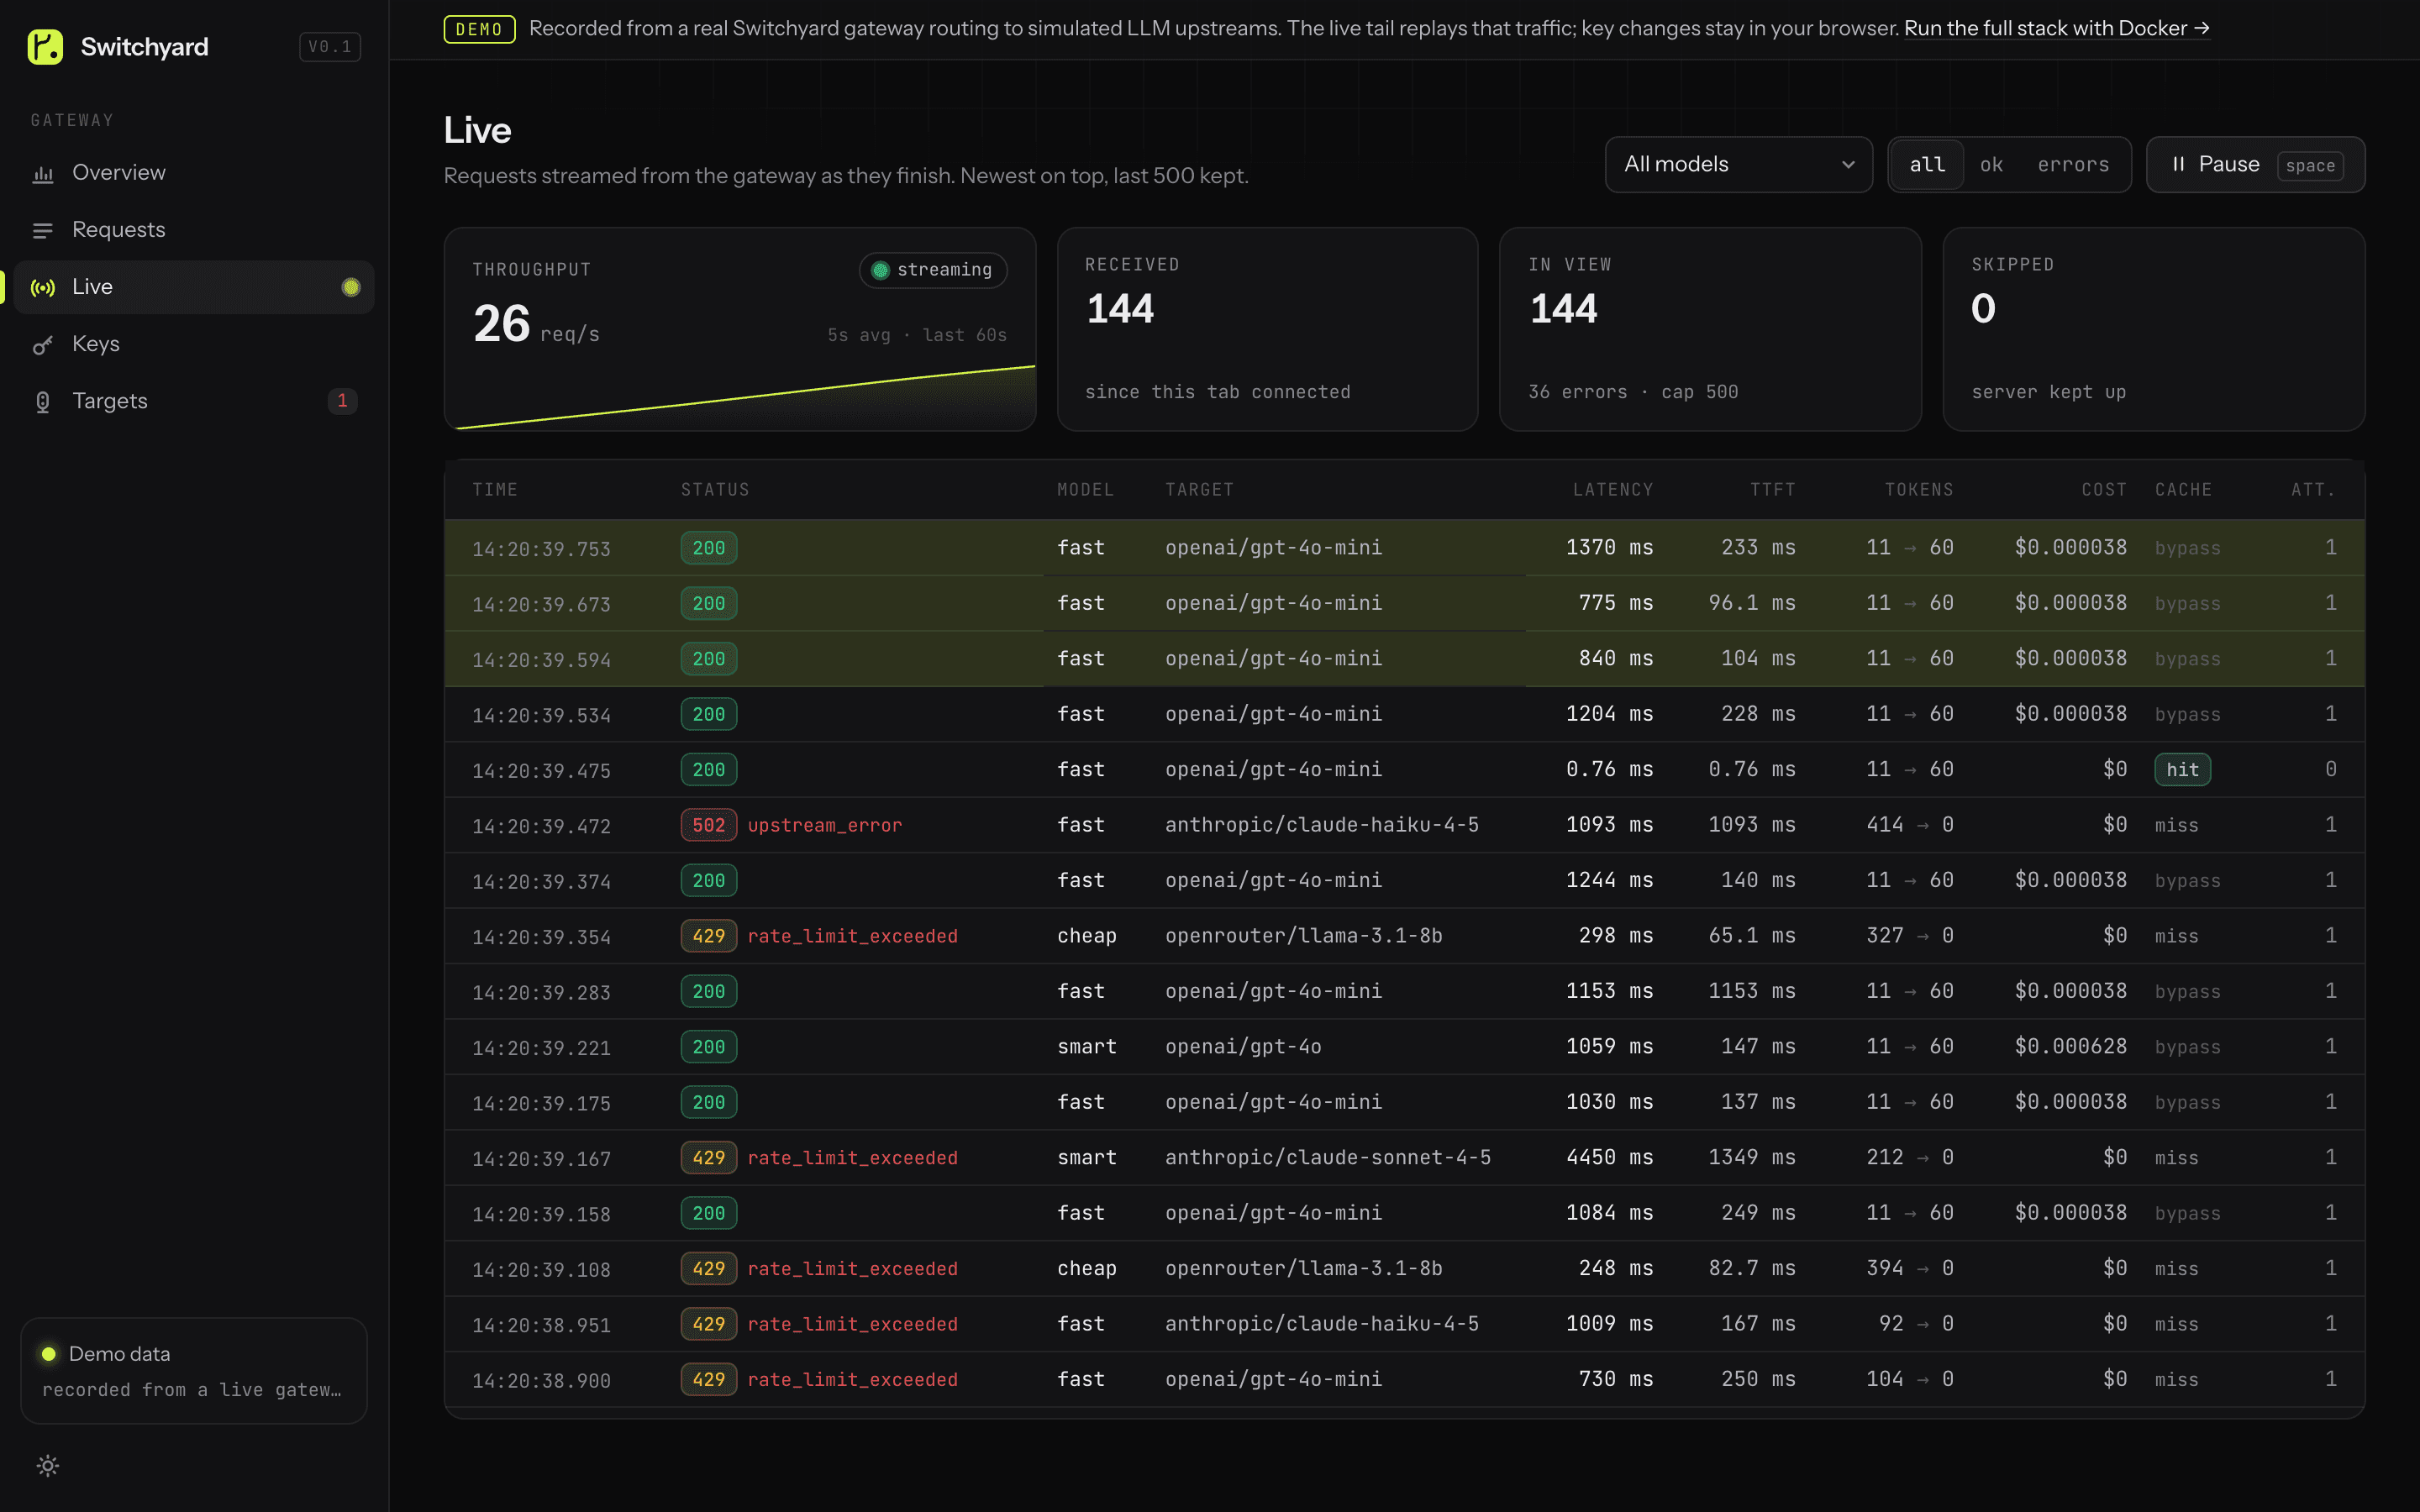Click the throughput sparkline chart

(740, 398)
